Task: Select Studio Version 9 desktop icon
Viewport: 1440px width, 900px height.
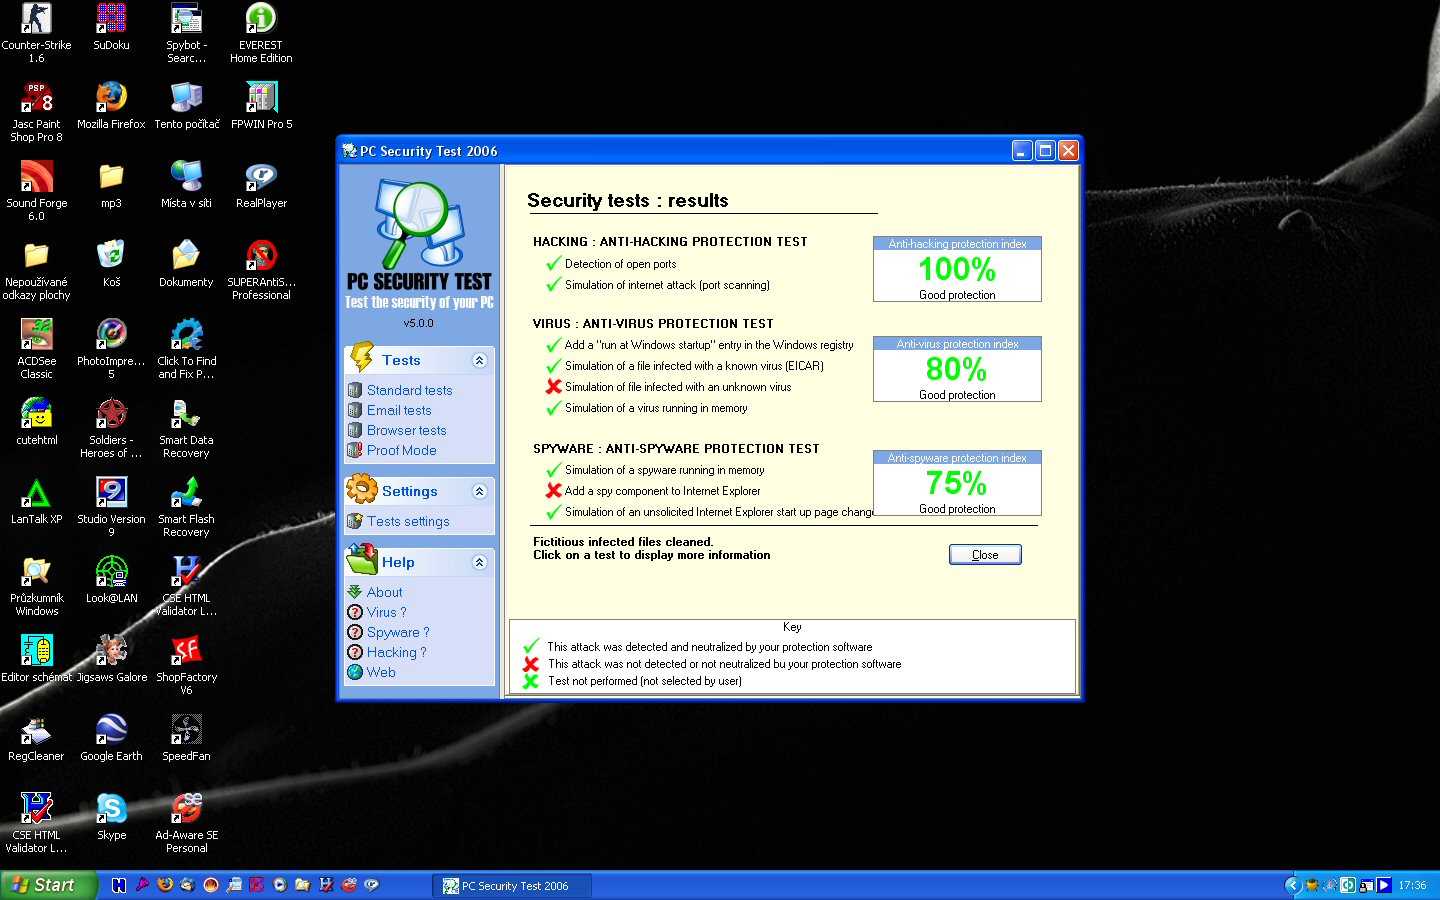Action: pyautogui.click(x=111, y=506)
